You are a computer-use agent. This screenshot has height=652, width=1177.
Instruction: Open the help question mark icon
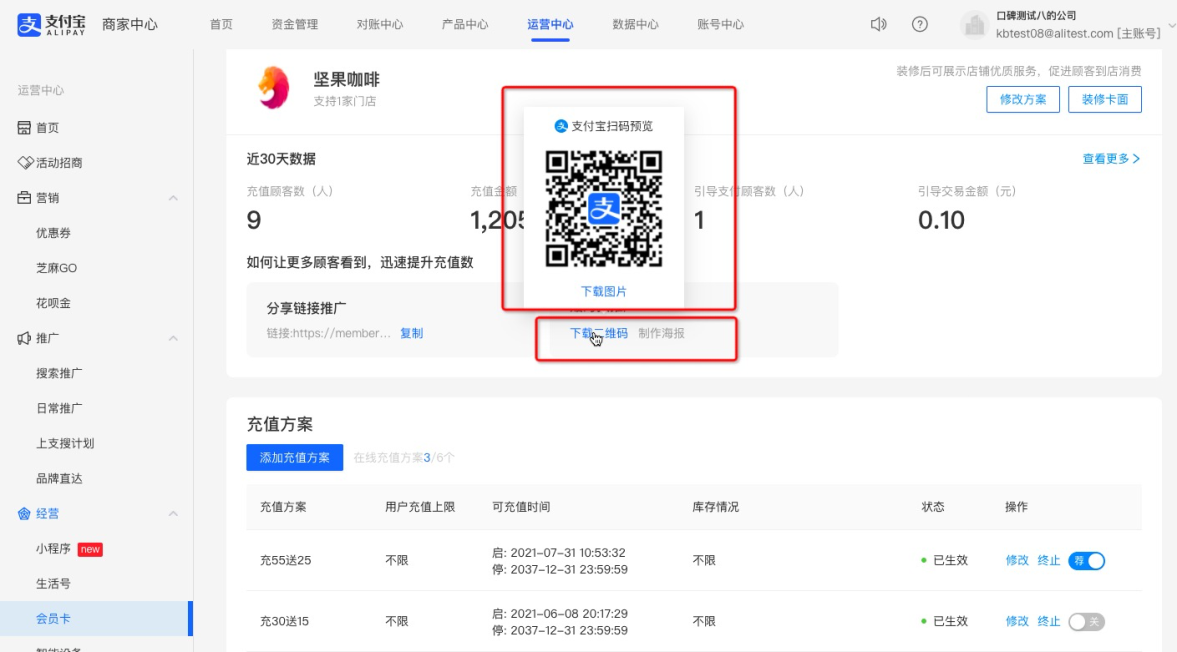click(x=920, y=24)
